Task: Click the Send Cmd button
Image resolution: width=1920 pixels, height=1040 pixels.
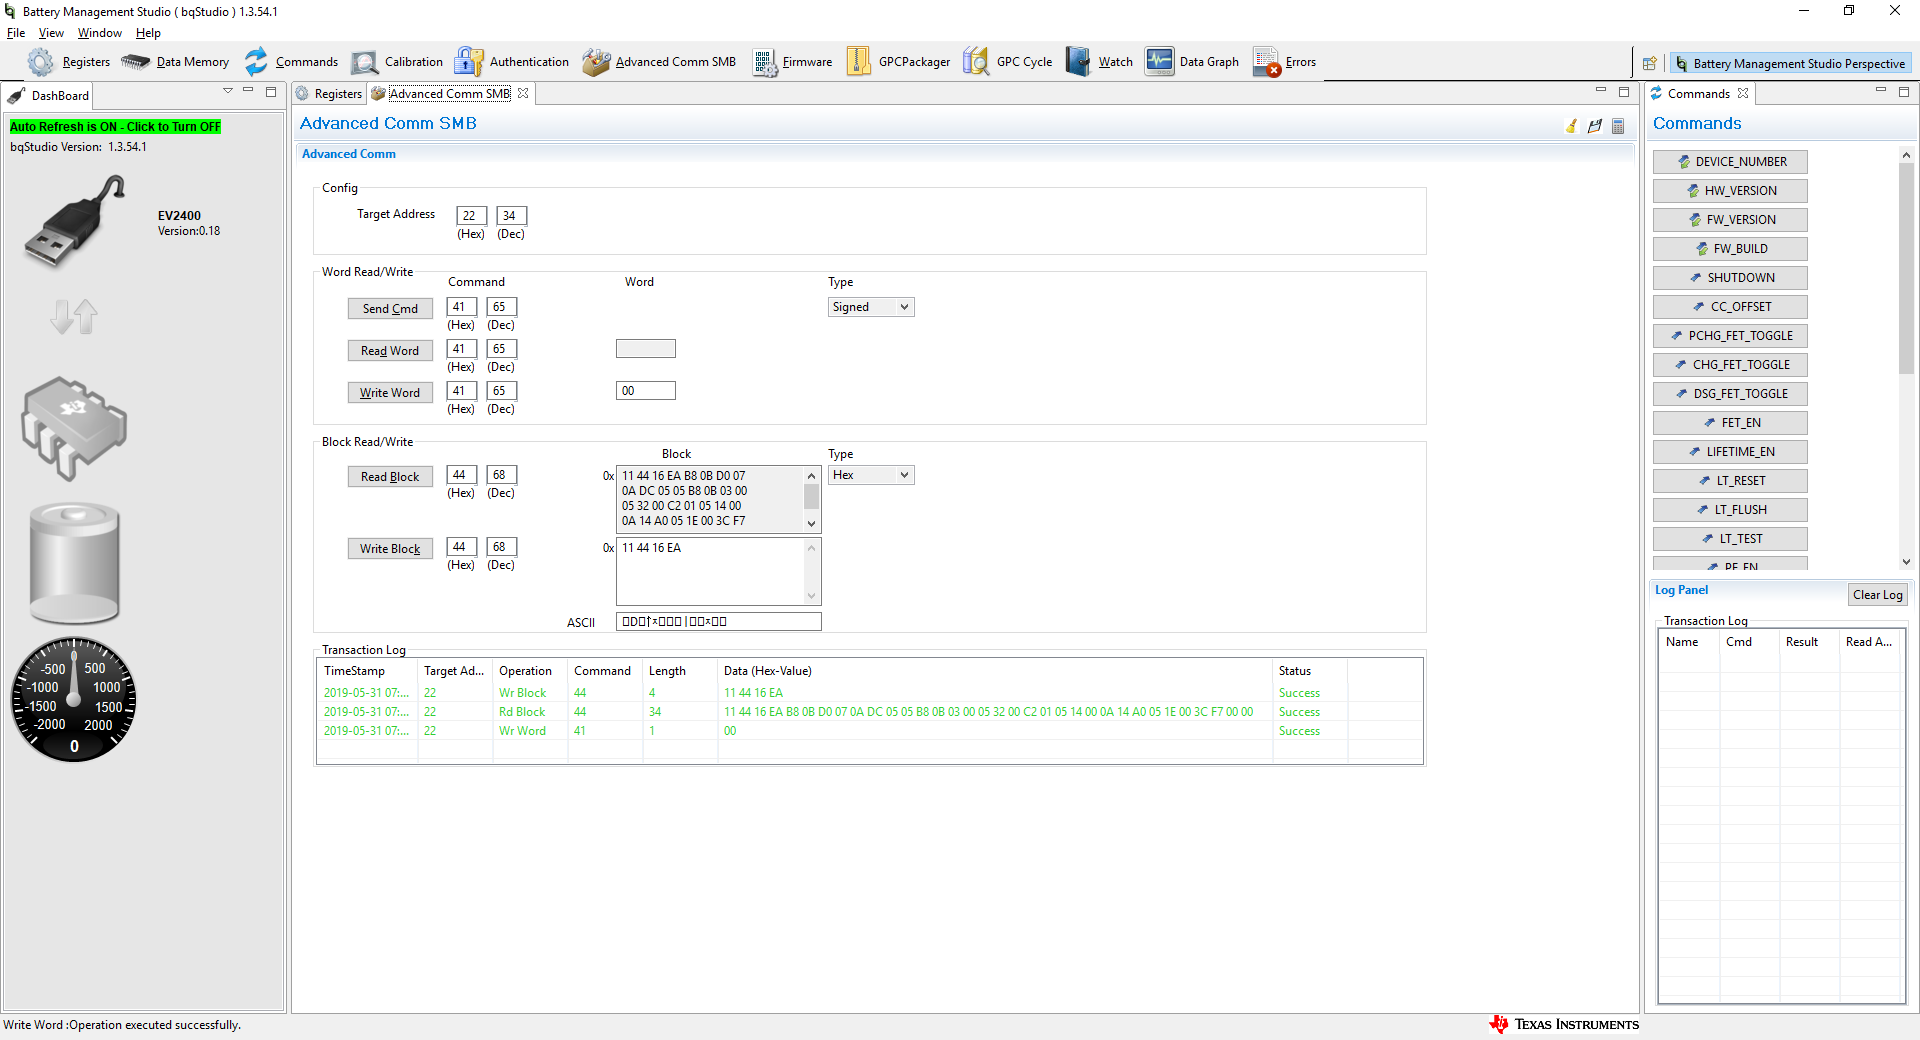Action: point(390,309)
